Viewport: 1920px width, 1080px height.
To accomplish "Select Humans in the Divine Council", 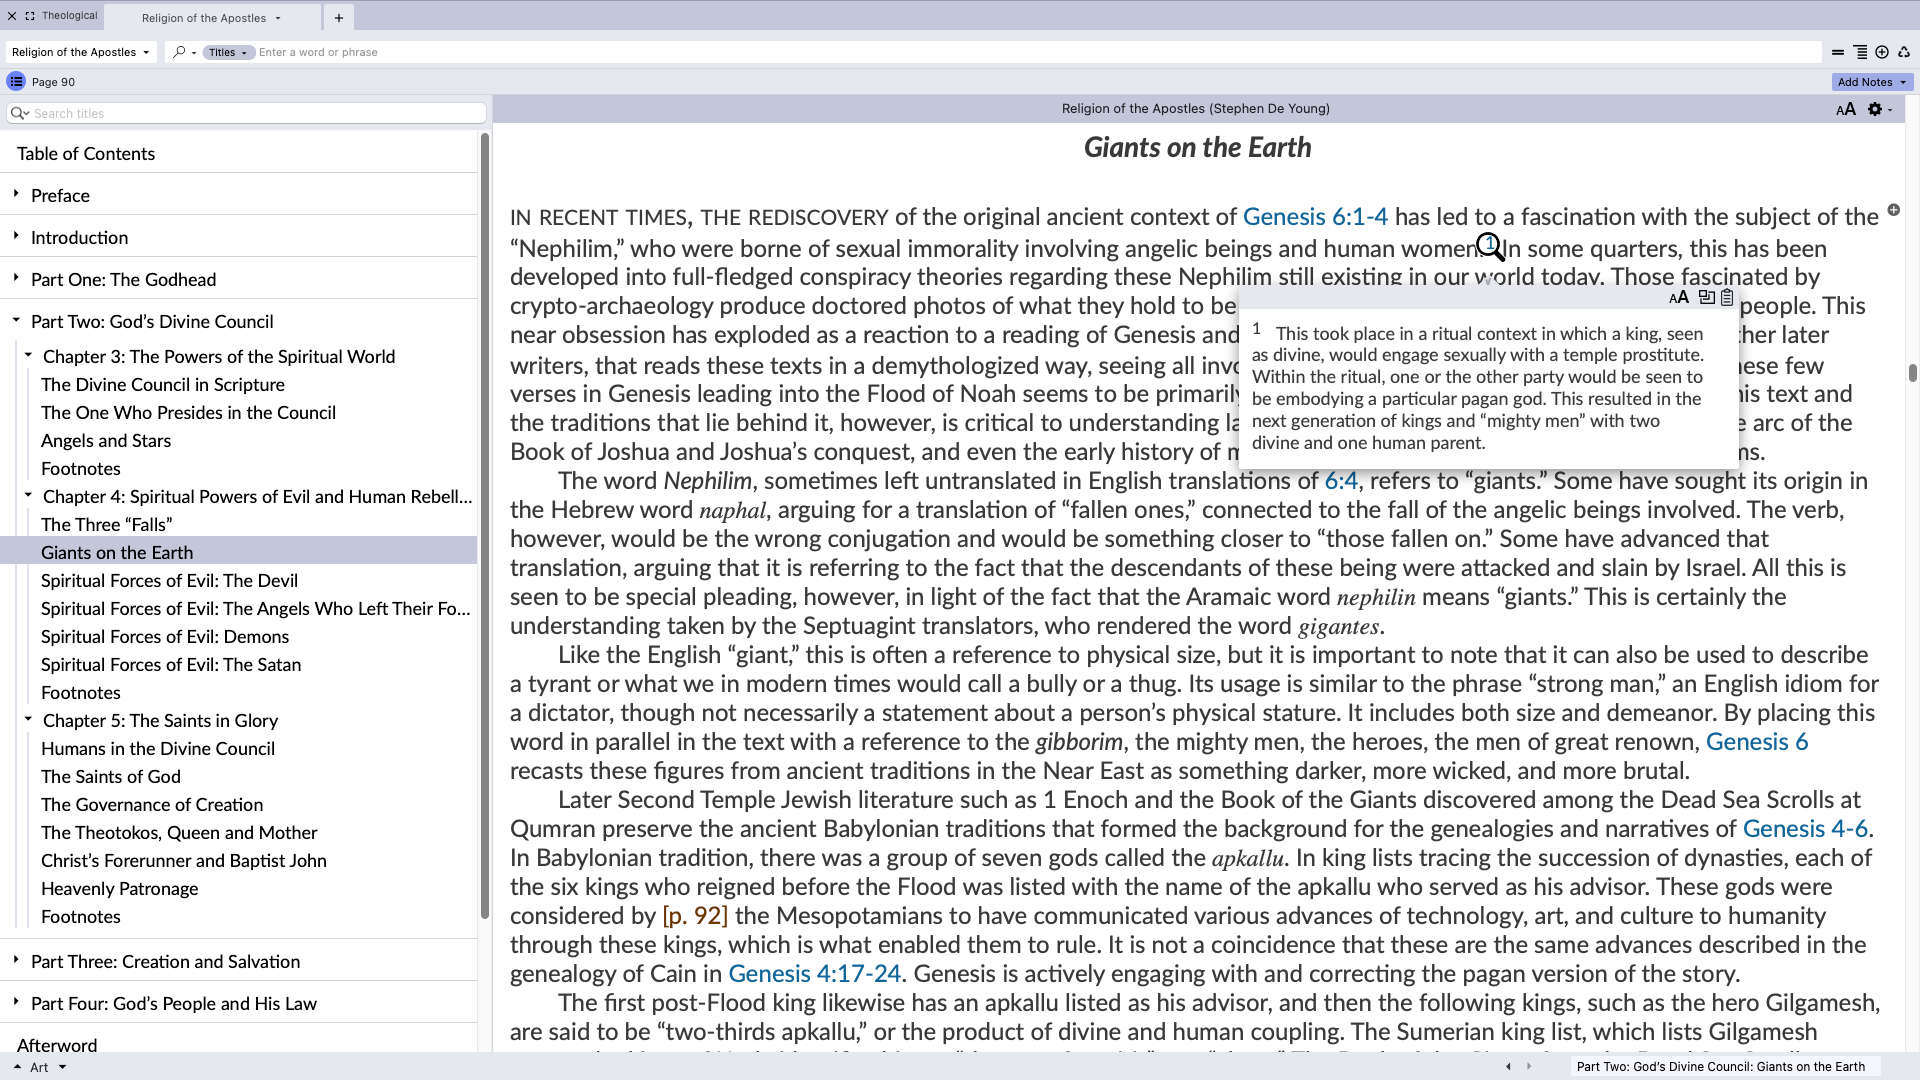I will 158,749.
